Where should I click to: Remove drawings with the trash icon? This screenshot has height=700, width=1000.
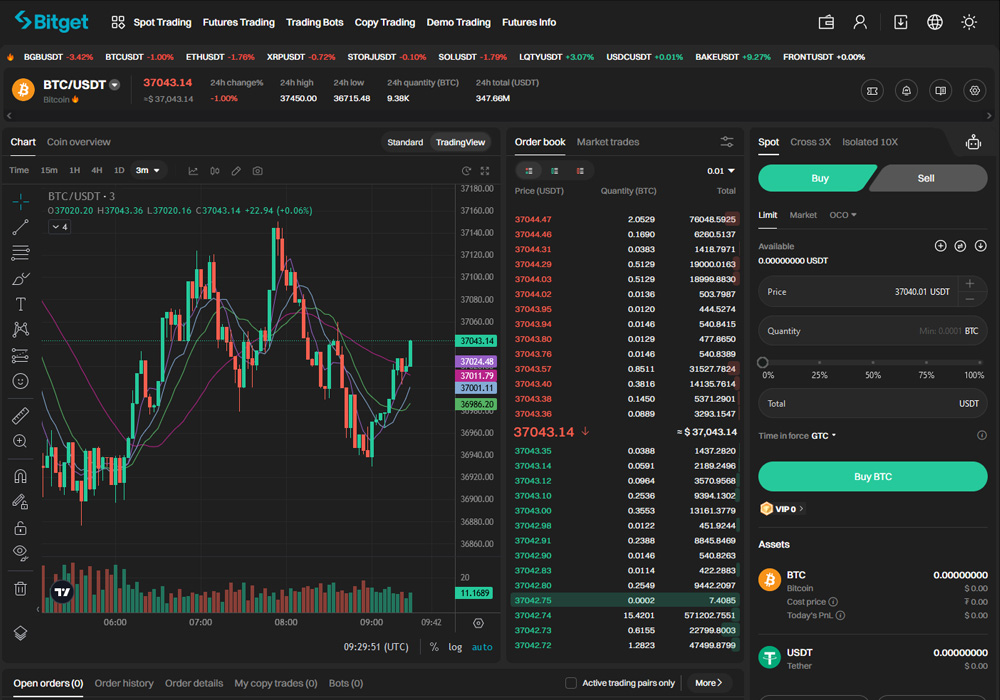(x=20, y=588)
